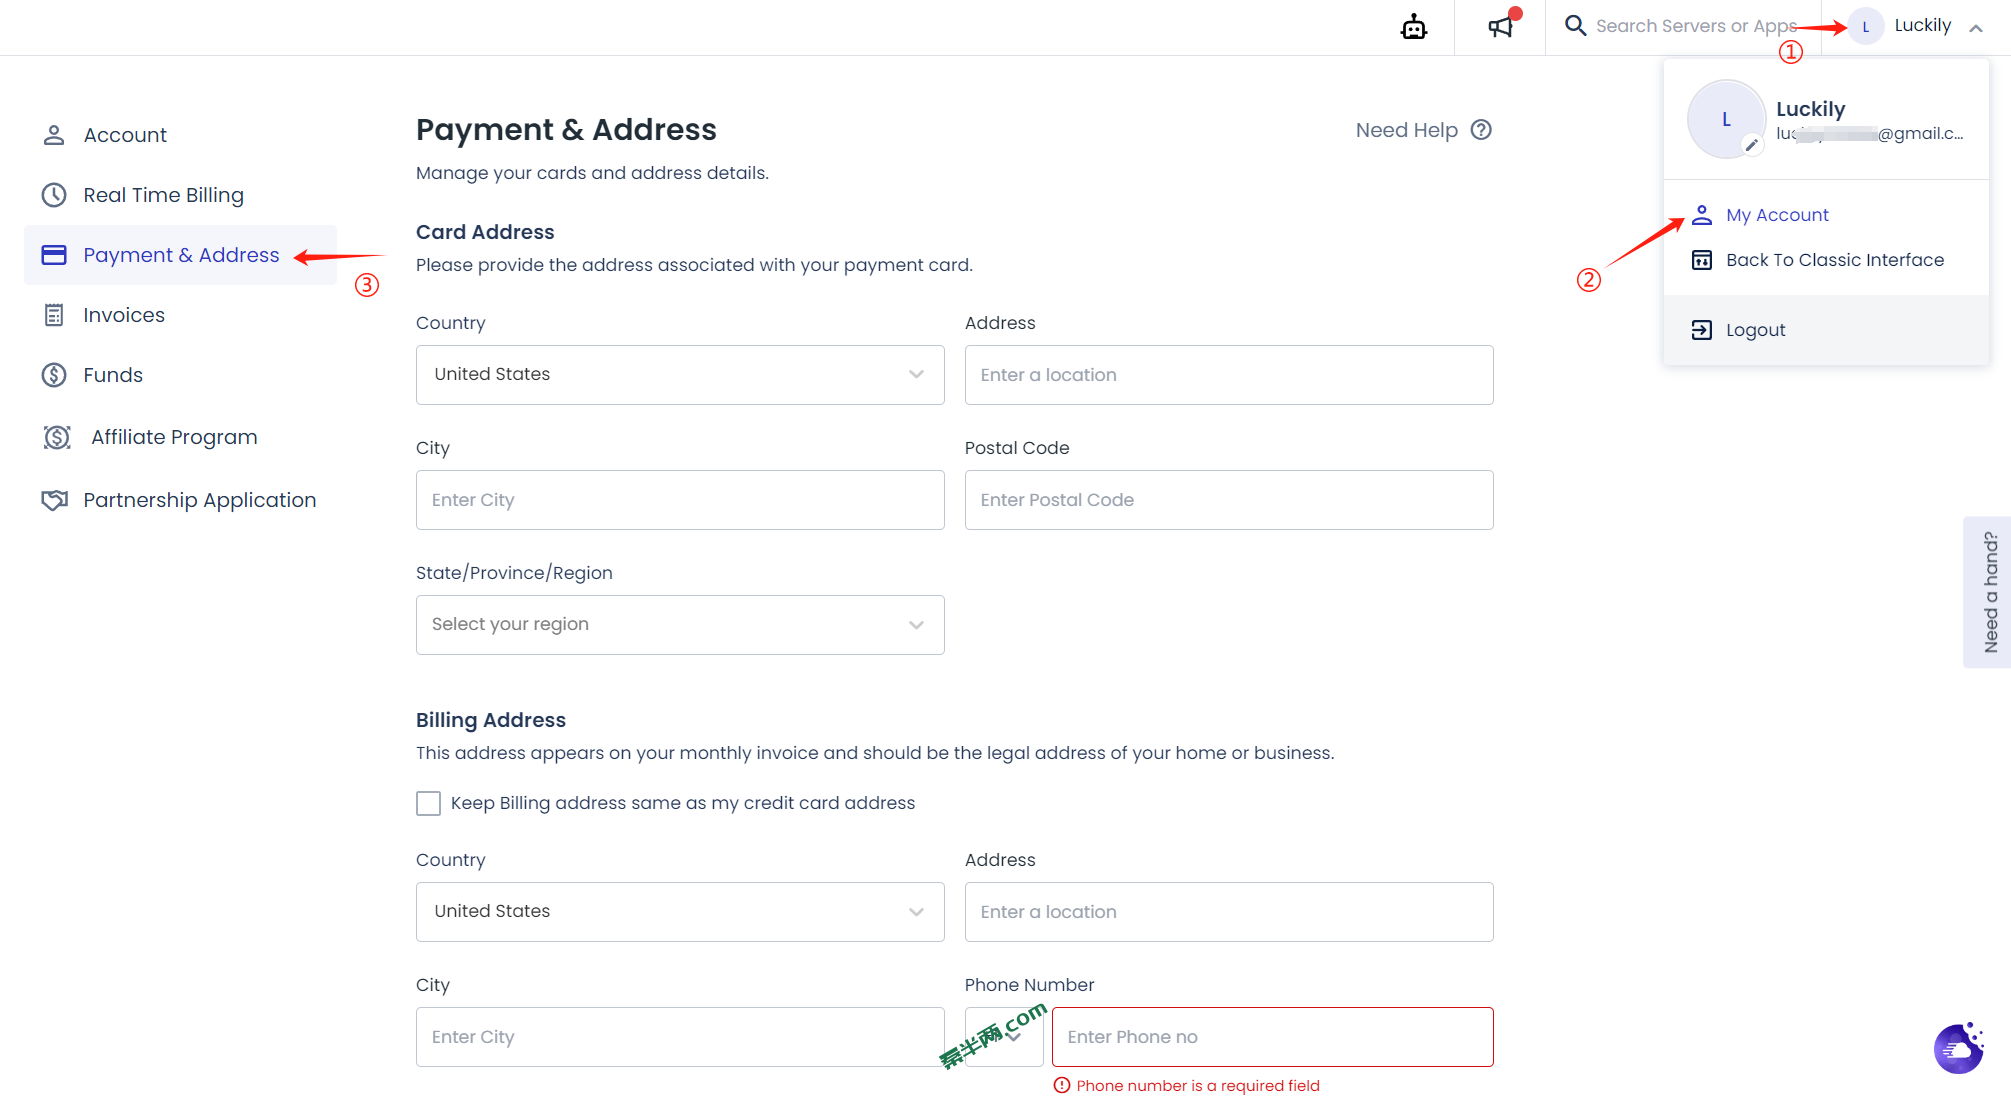This screenshot has height=1101, width=2011.
Task: Click the Card Address location field
Action: pyautogui.click(x=1229, y=375)
